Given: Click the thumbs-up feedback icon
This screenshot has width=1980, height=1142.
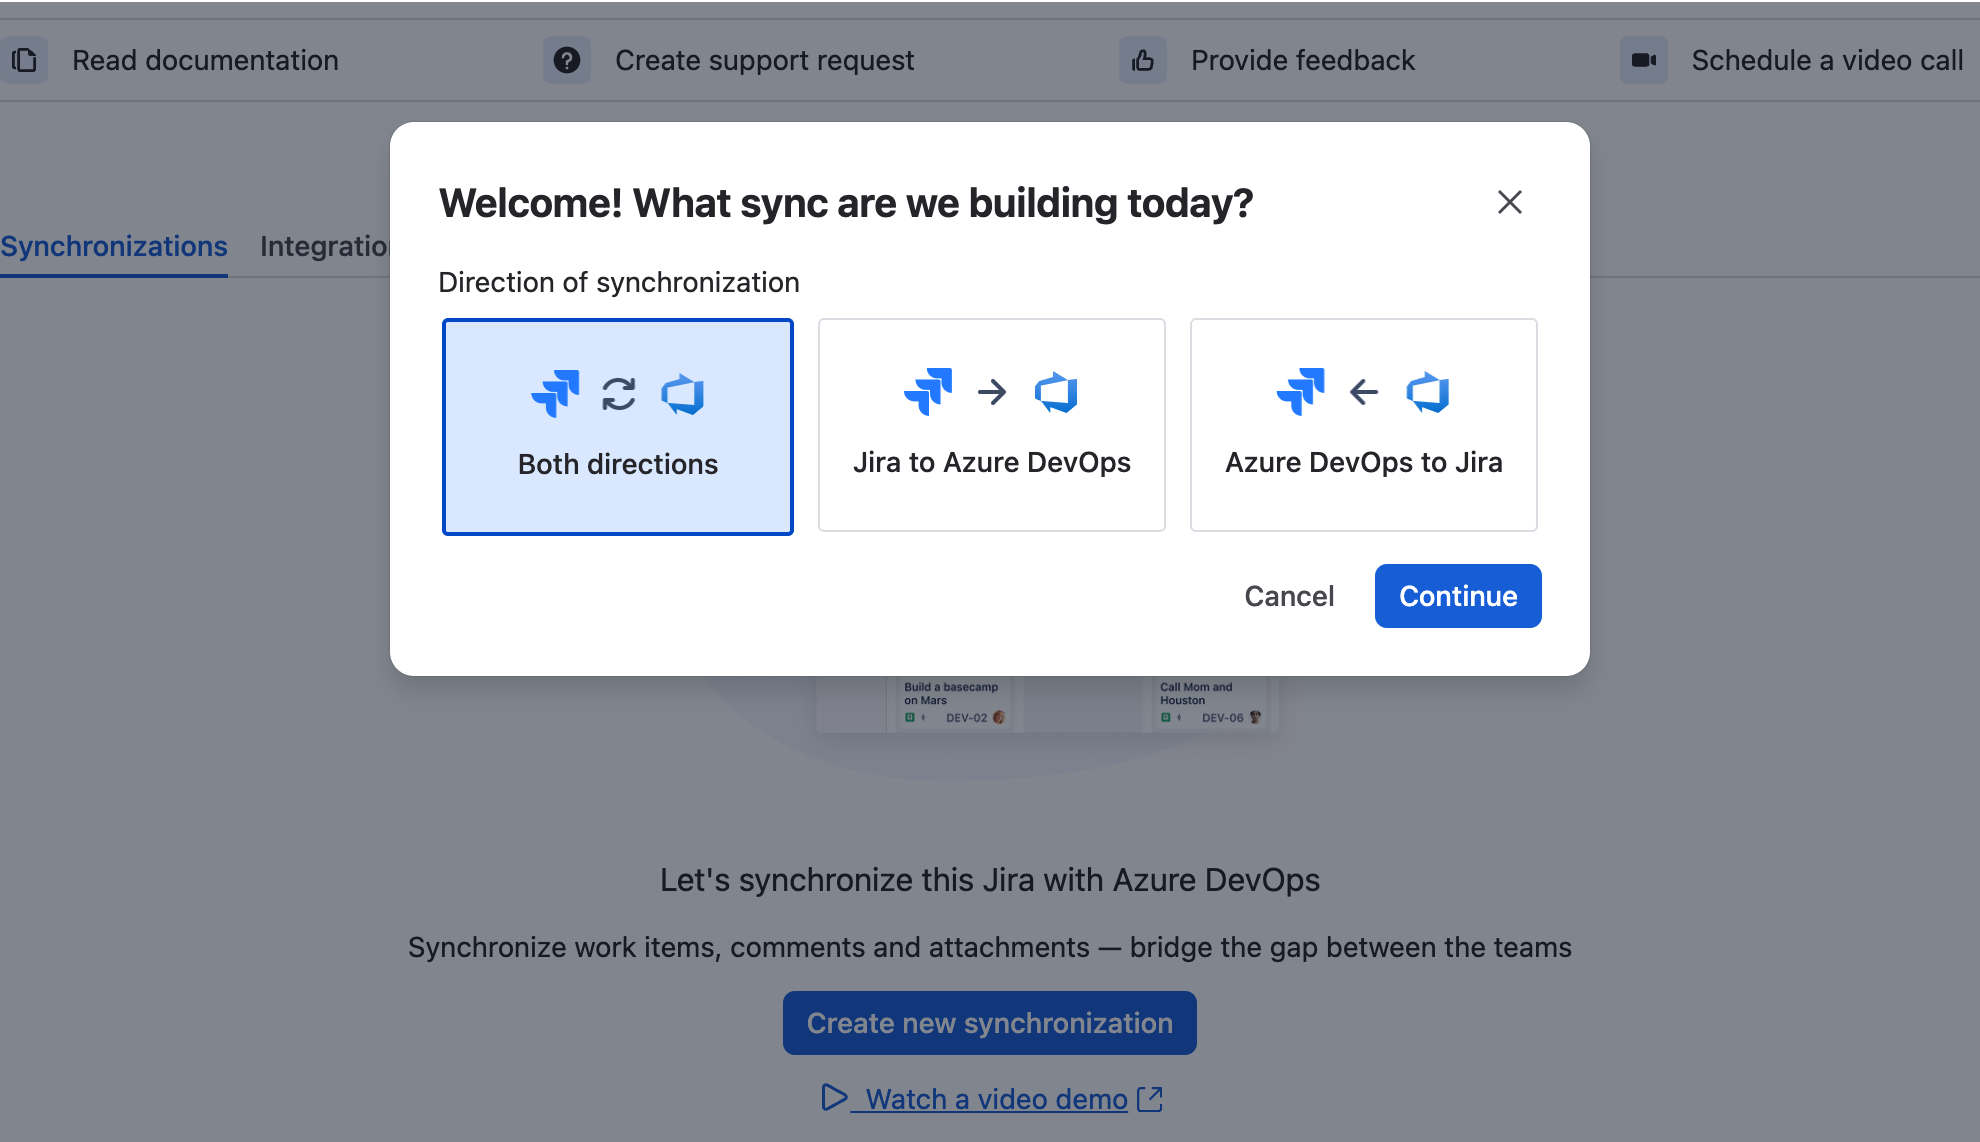Looking at the screenshot, I should [1143, 60].
